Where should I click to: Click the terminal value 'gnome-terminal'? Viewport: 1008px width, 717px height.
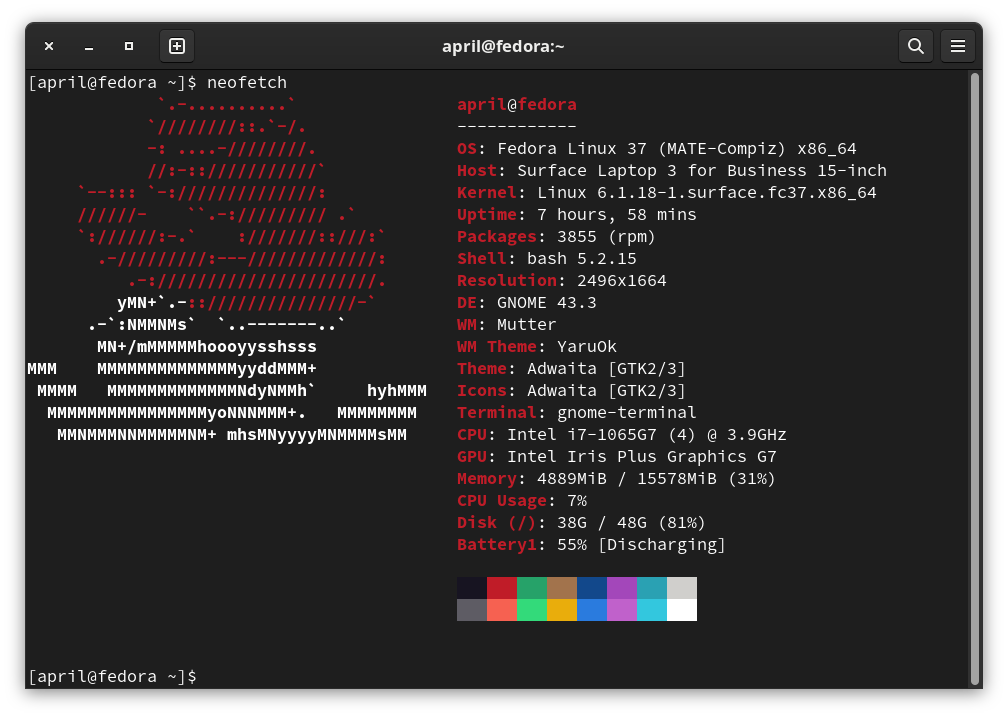(627, 412)
